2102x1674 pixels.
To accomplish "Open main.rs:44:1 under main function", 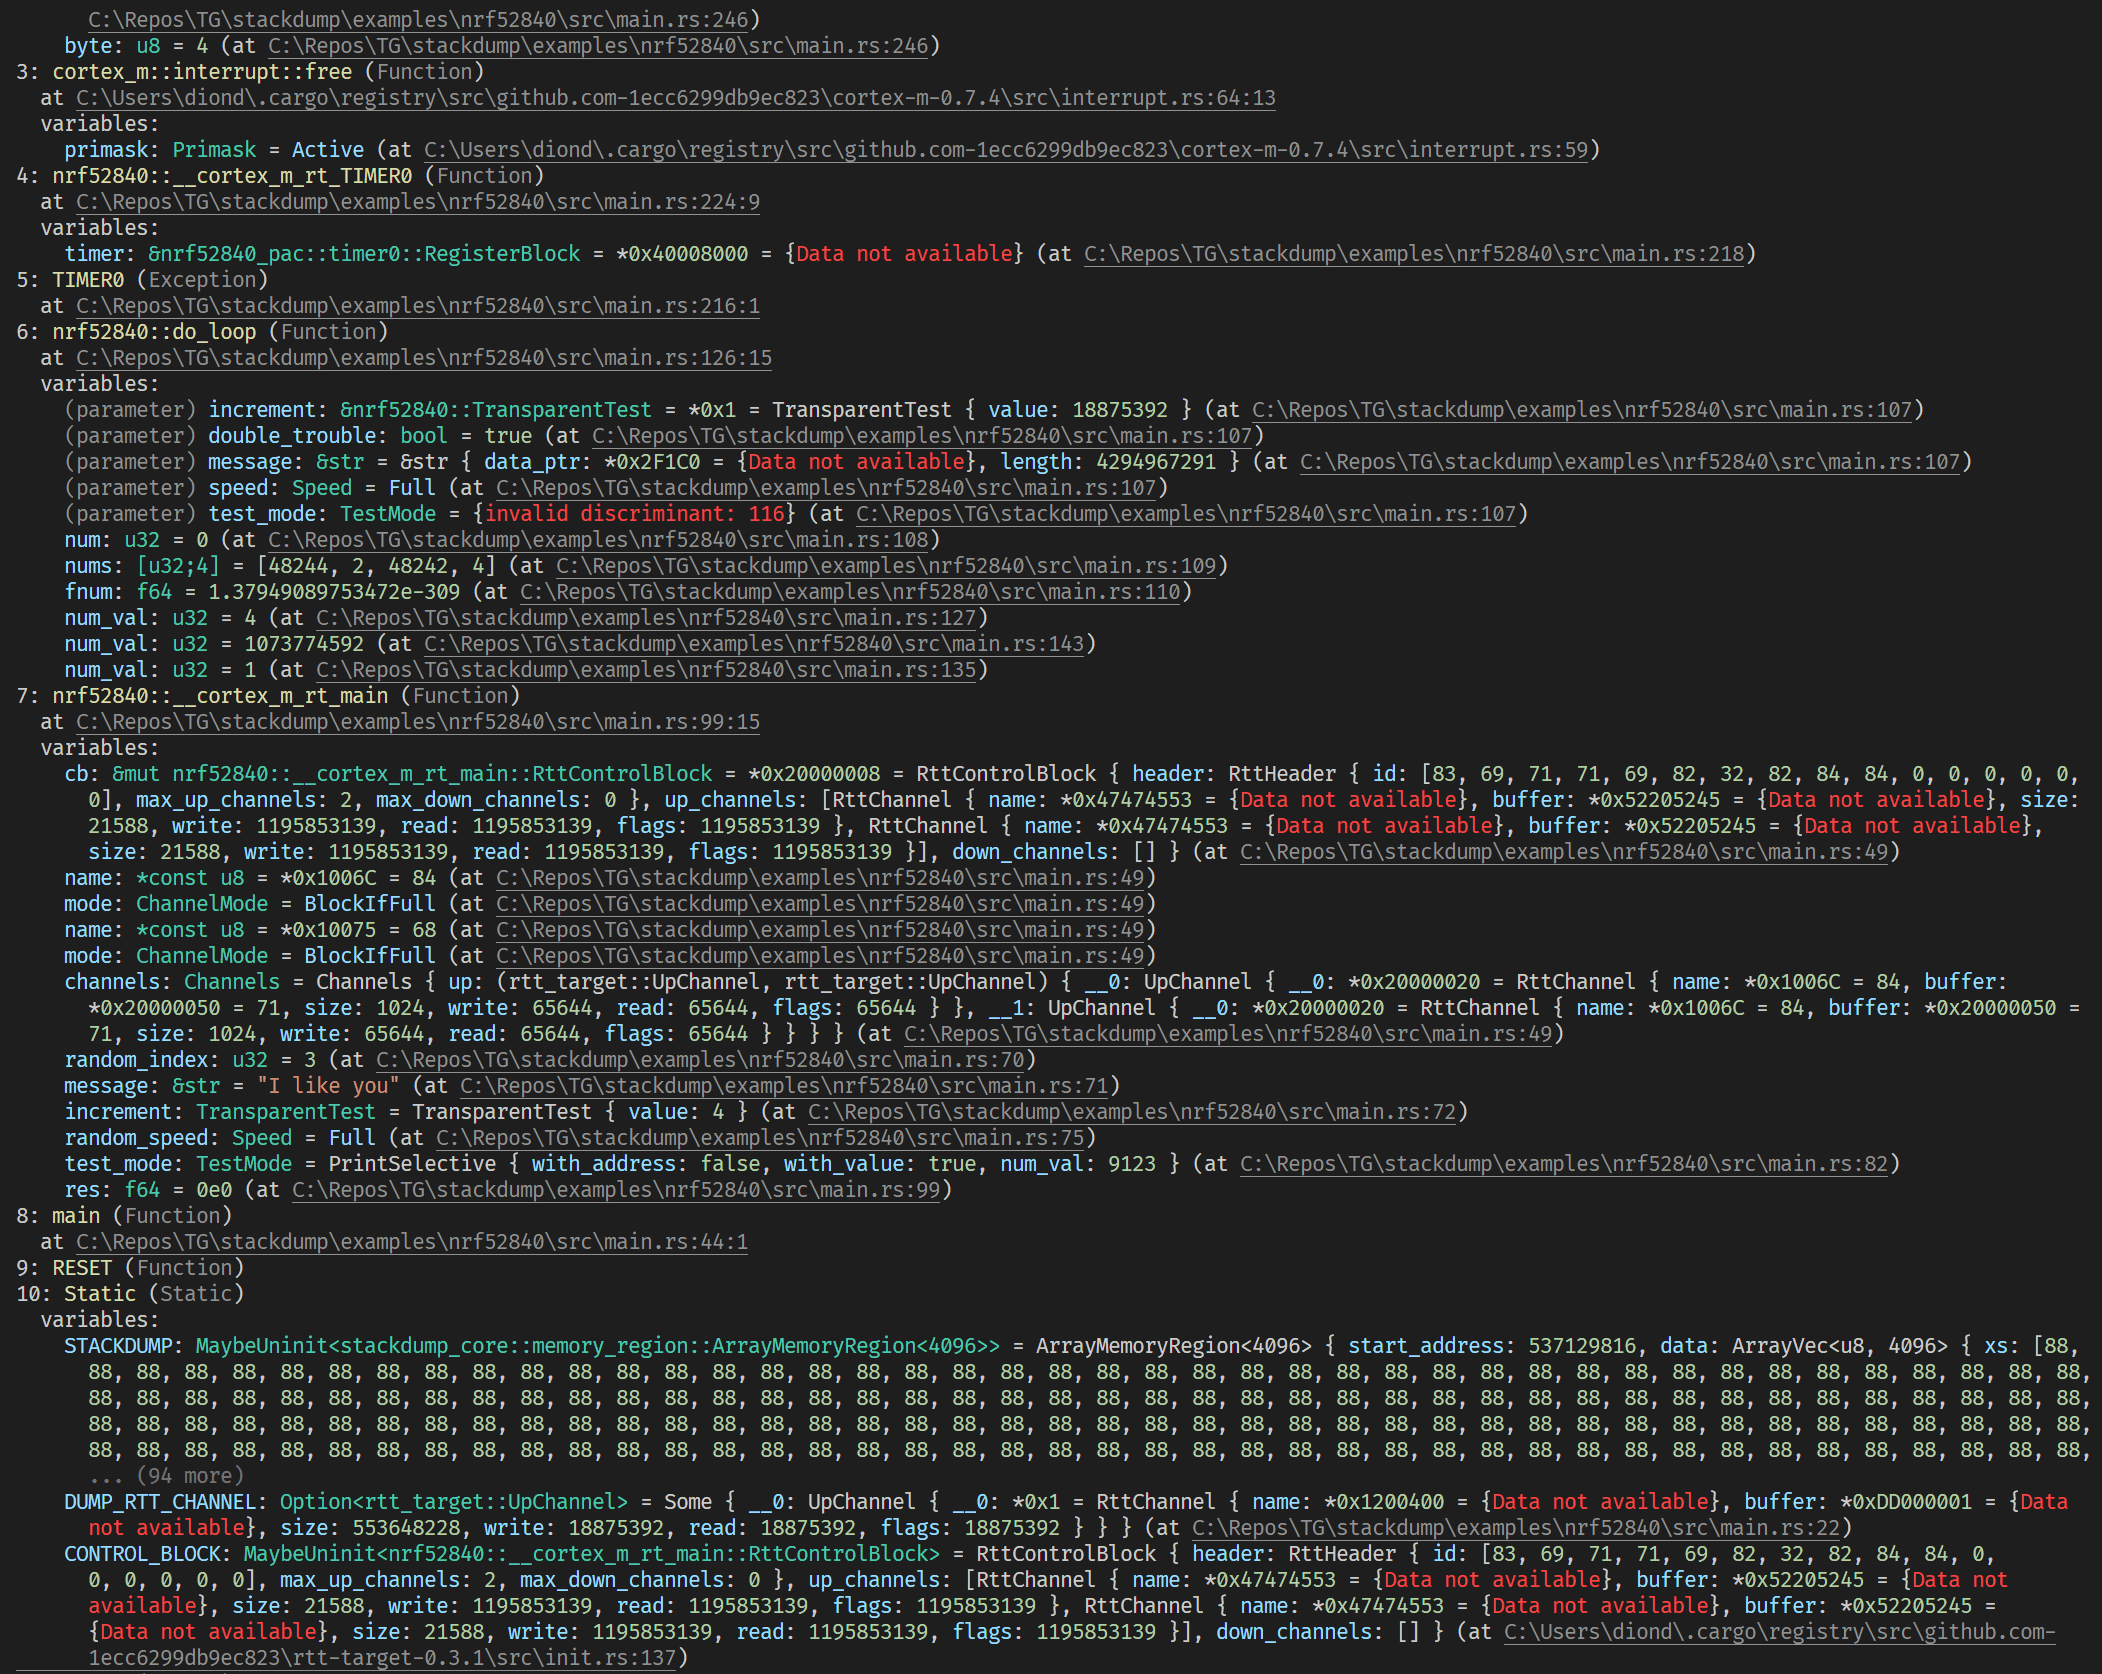I will coord(412,1241).
